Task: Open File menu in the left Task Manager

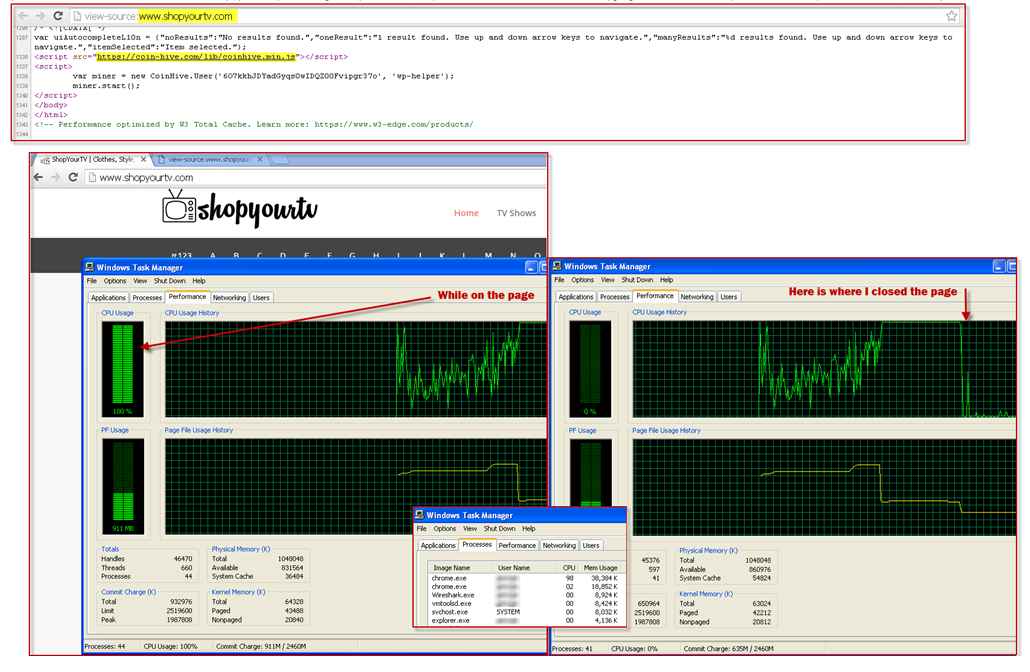Action: pos(92,280)
